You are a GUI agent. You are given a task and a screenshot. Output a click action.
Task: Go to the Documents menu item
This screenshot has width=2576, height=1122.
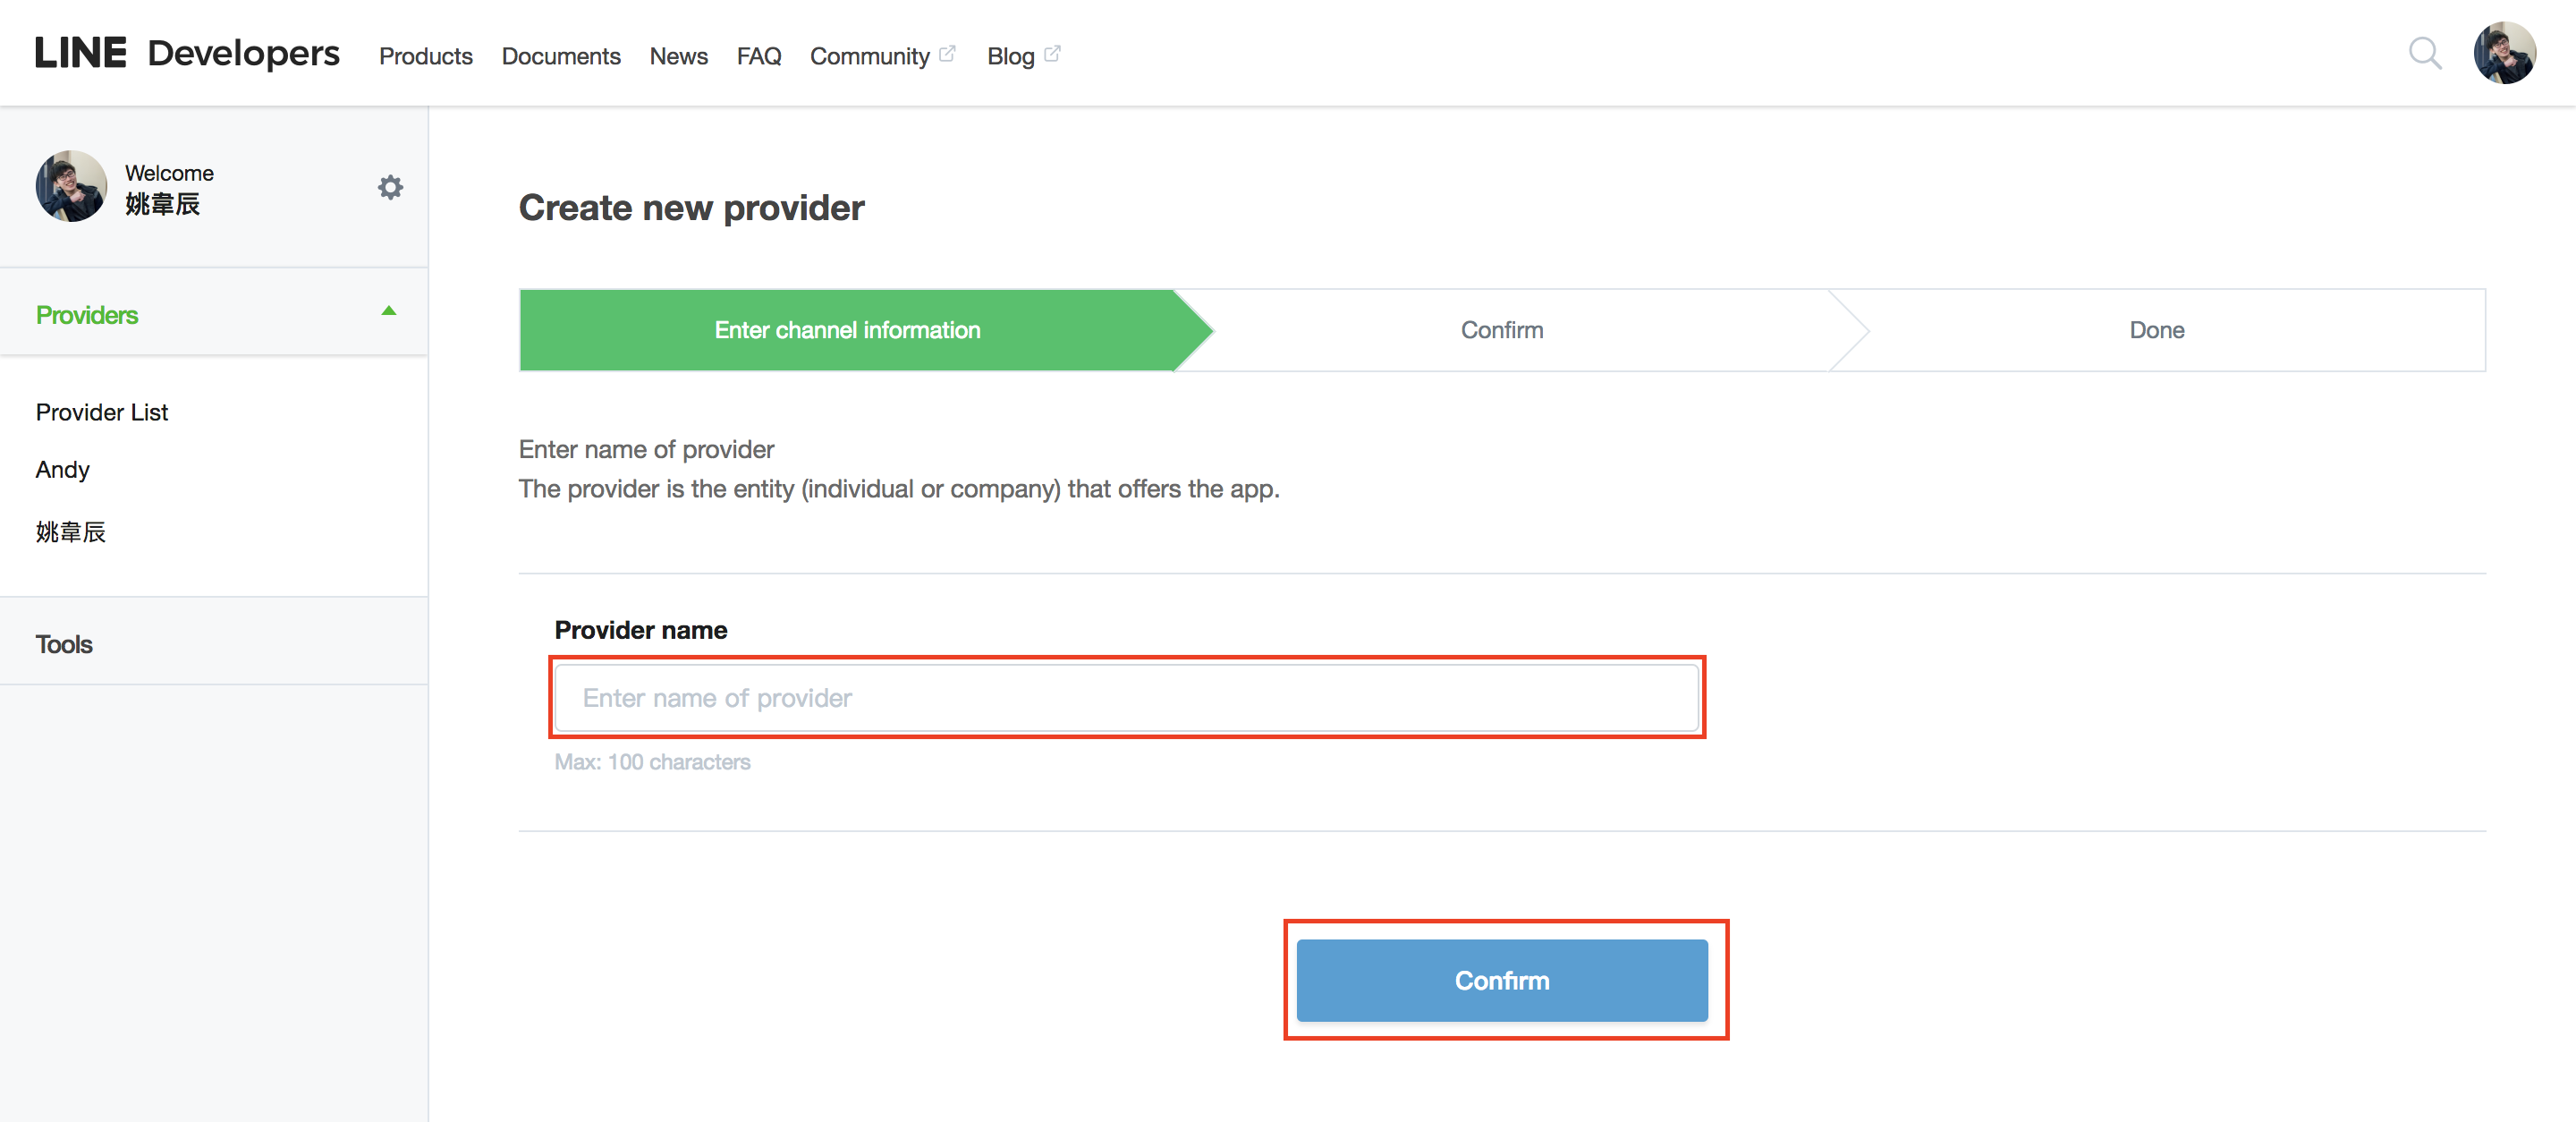pos(561,56)
